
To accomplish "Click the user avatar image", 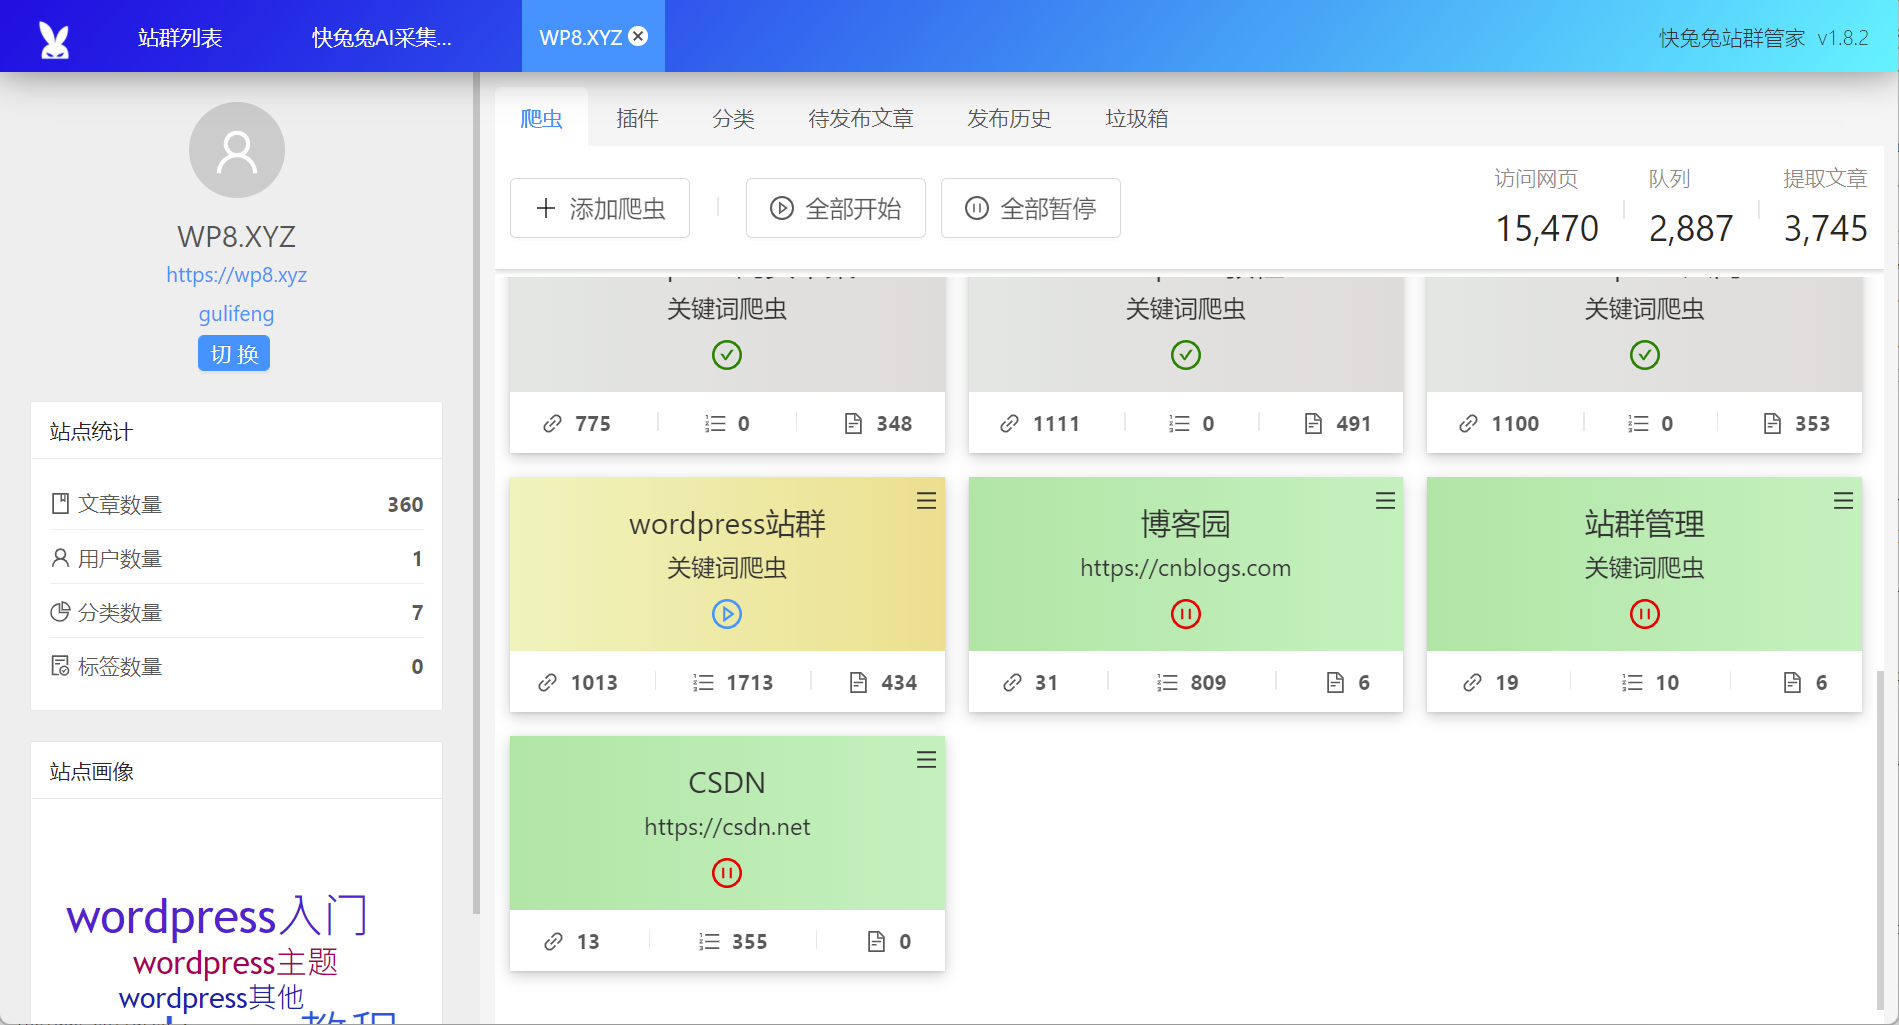I will 237,150.
